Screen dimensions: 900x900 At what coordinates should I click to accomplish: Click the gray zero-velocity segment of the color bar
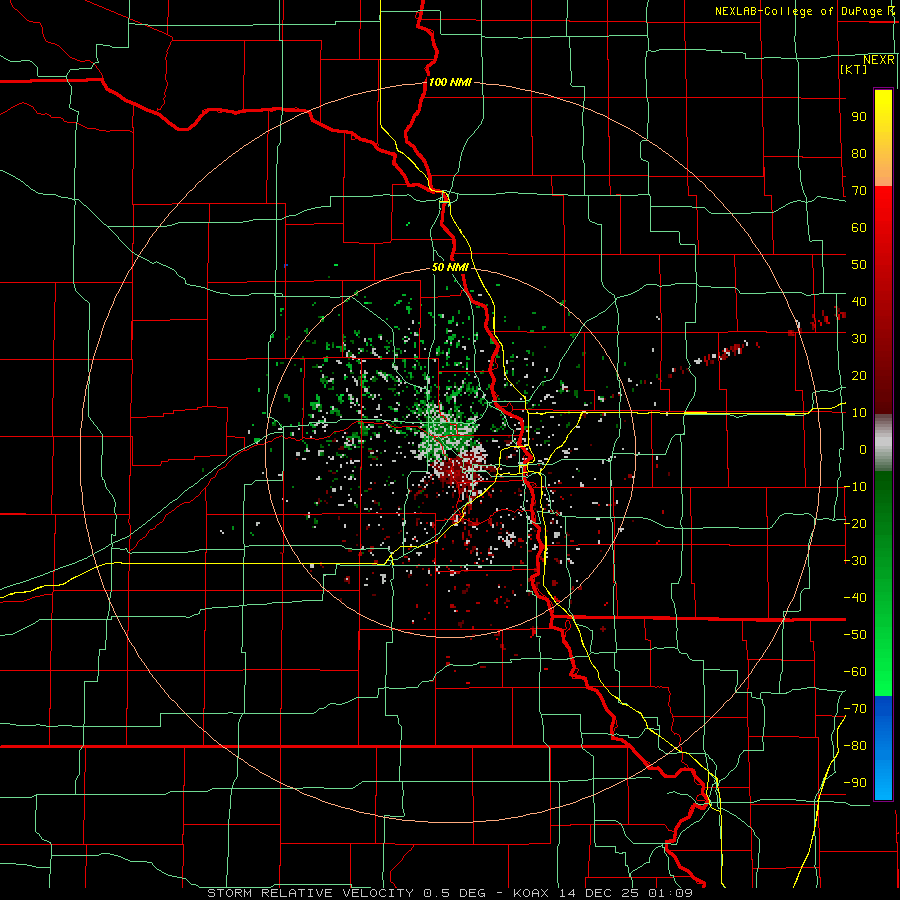pyautogui.click(x=883, y=443)
